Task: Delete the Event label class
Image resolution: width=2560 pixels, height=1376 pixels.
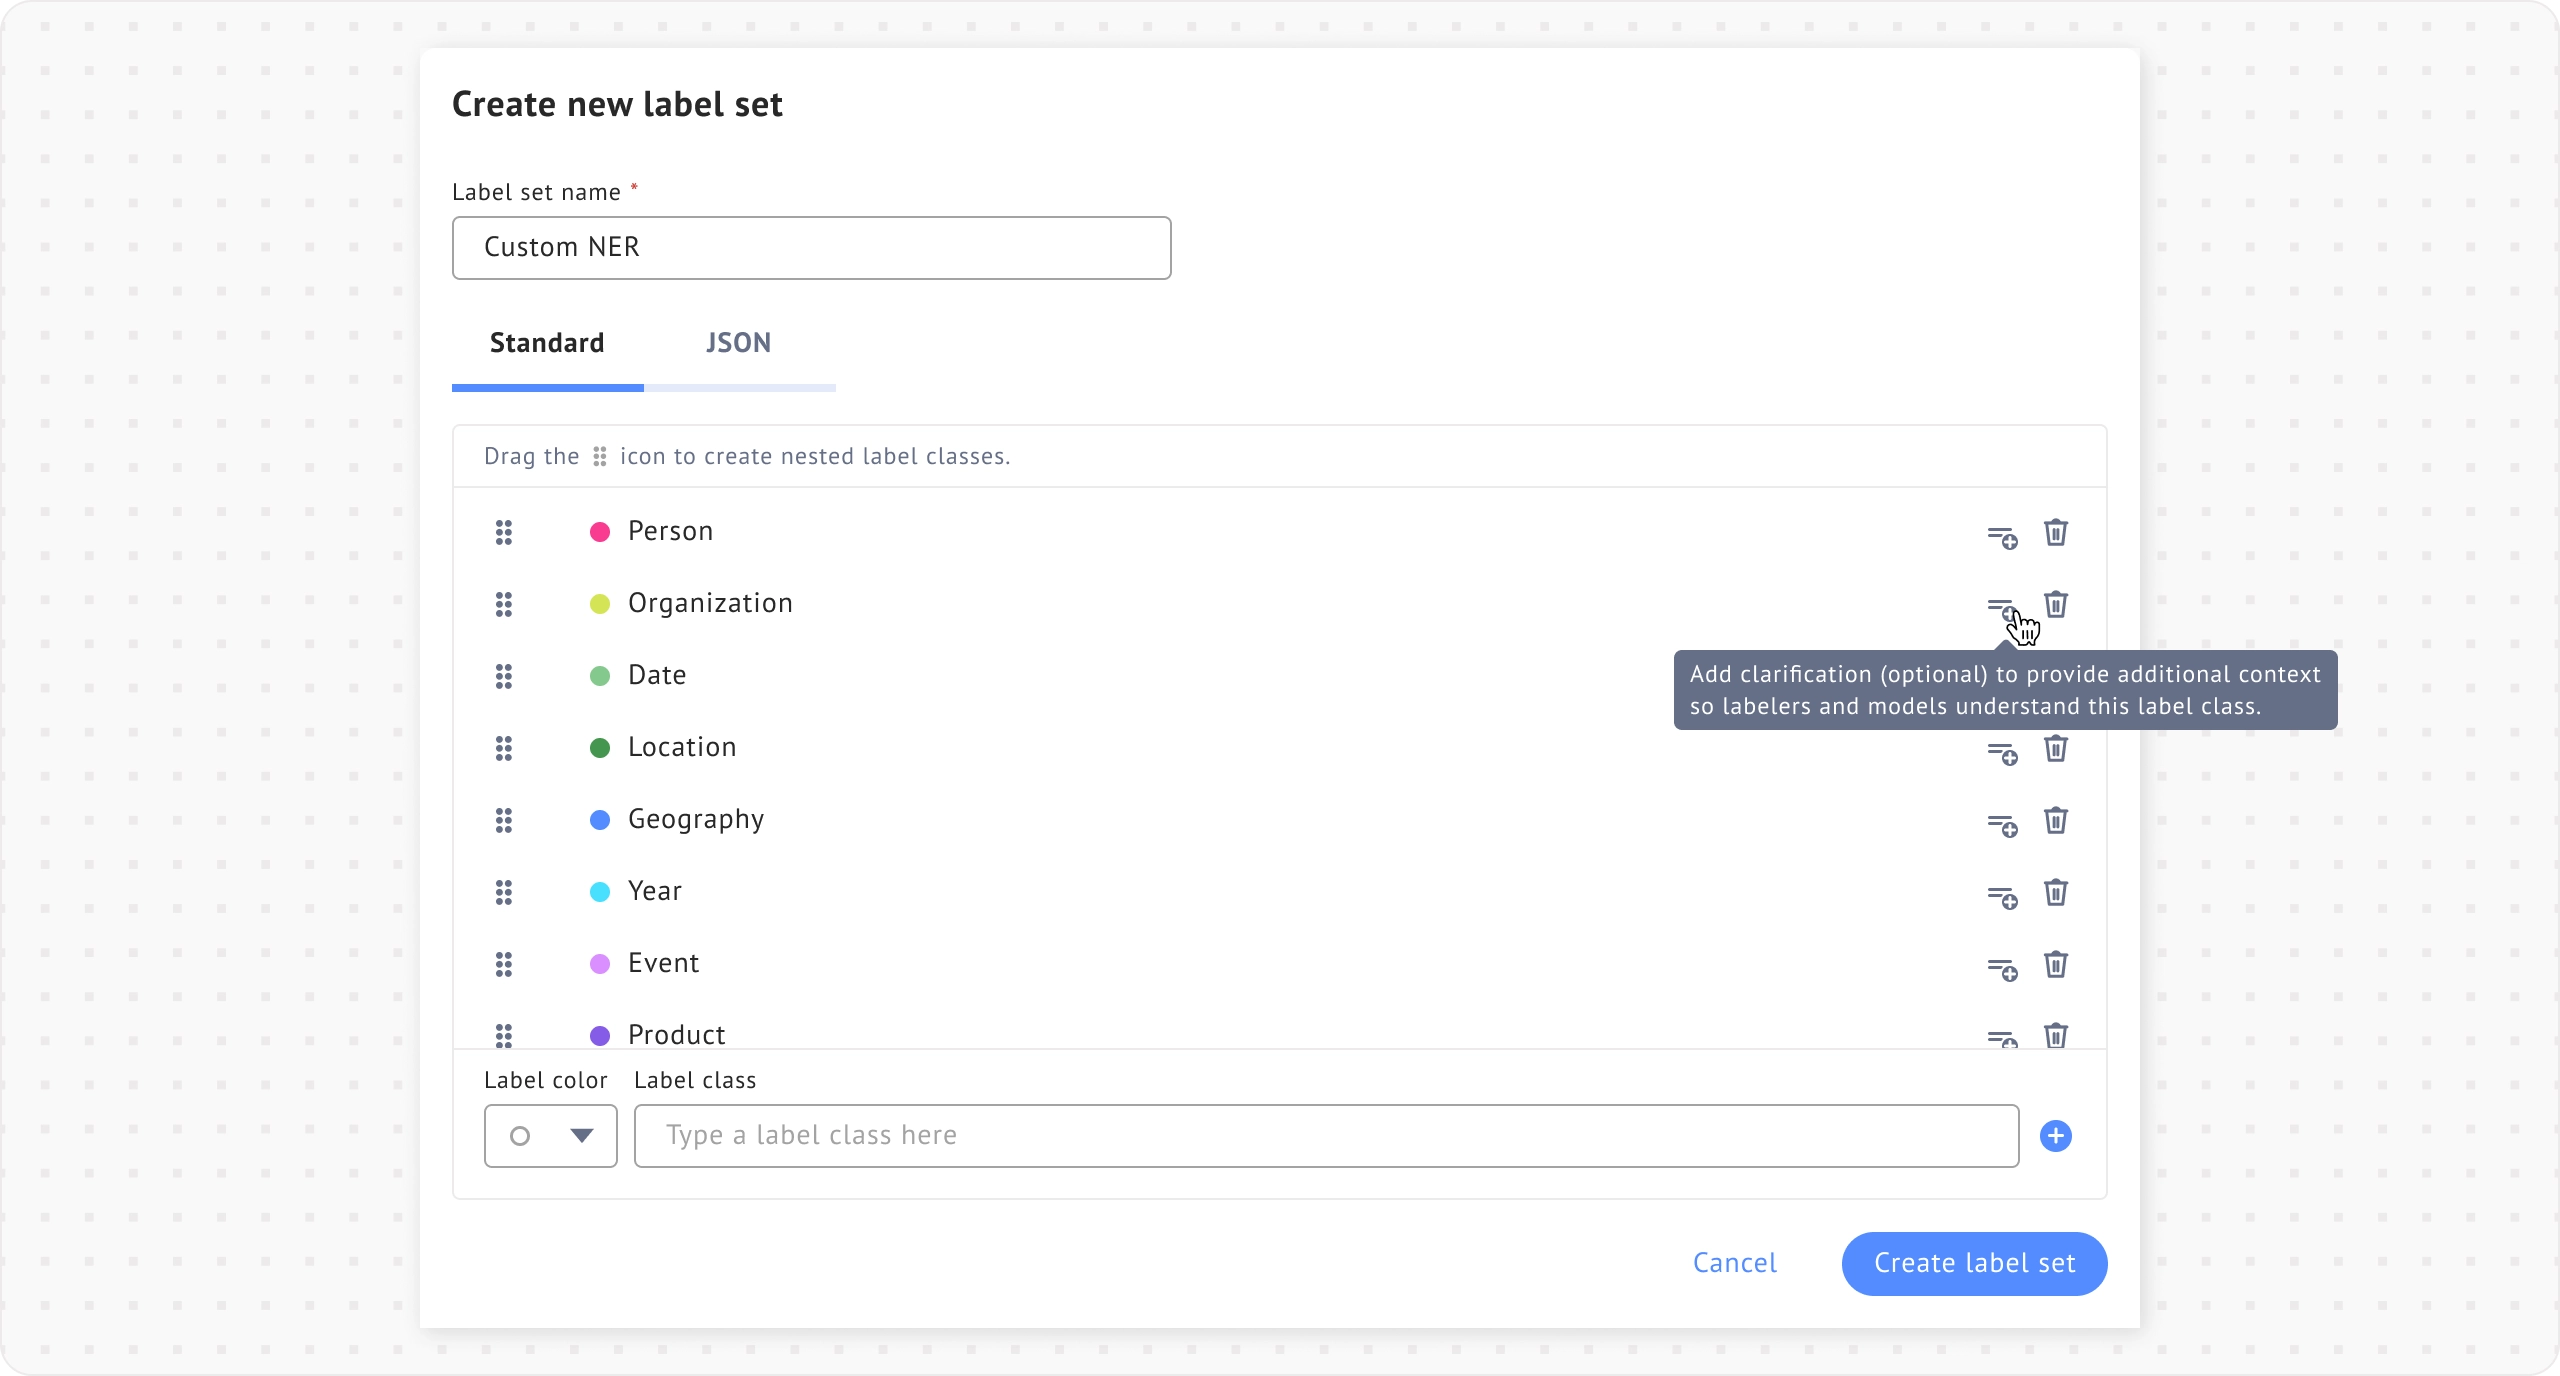Action: pyautogui.click(x=2055, y=964)
